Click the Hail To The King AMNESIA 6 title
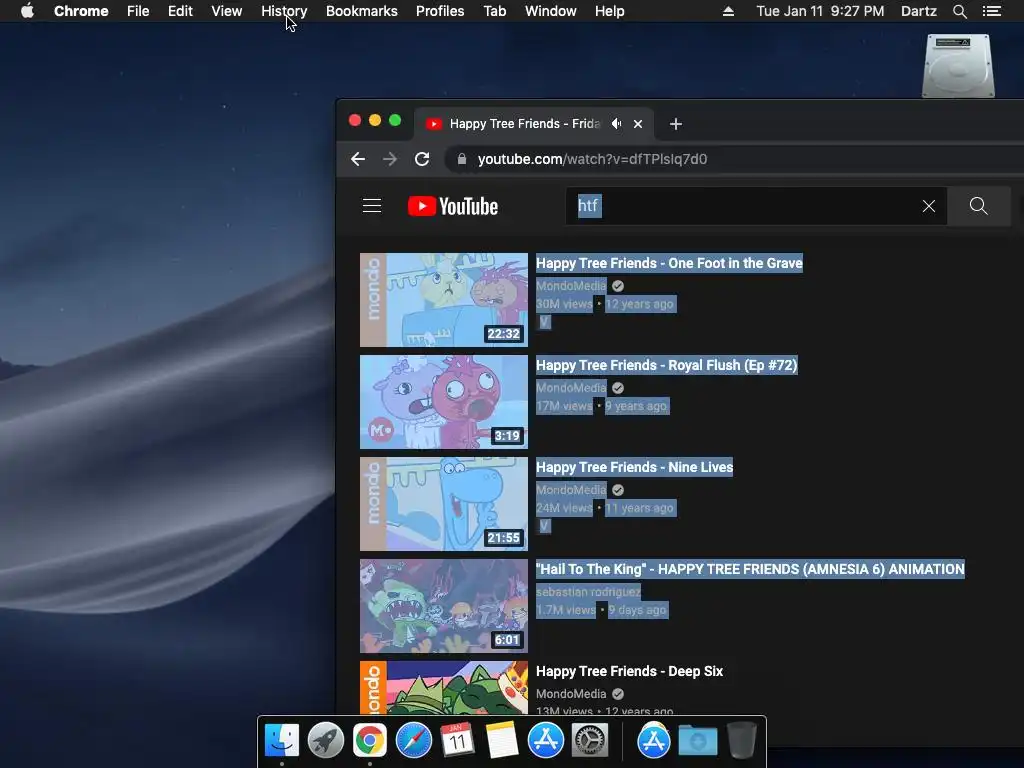 750,569
